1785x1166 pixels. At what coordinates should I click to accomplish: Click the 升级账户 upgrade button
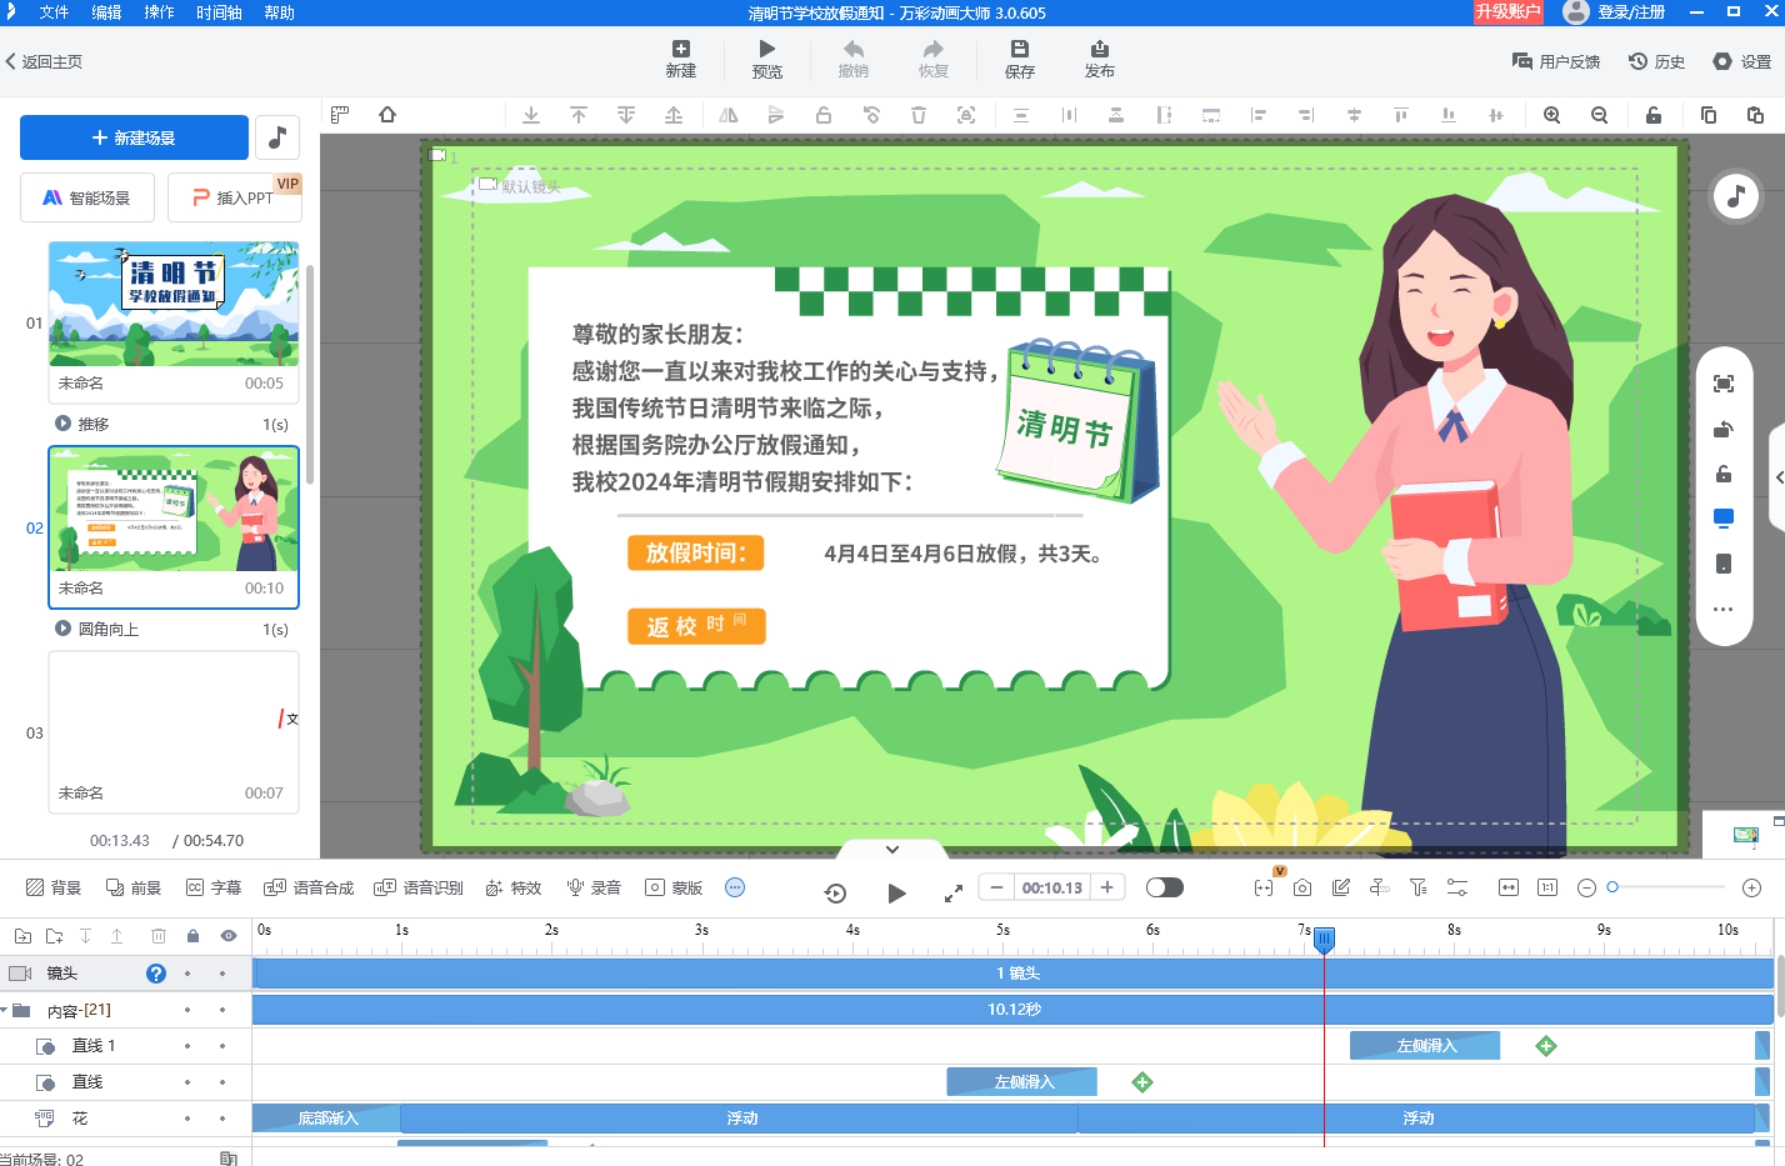coord(1508,12)
